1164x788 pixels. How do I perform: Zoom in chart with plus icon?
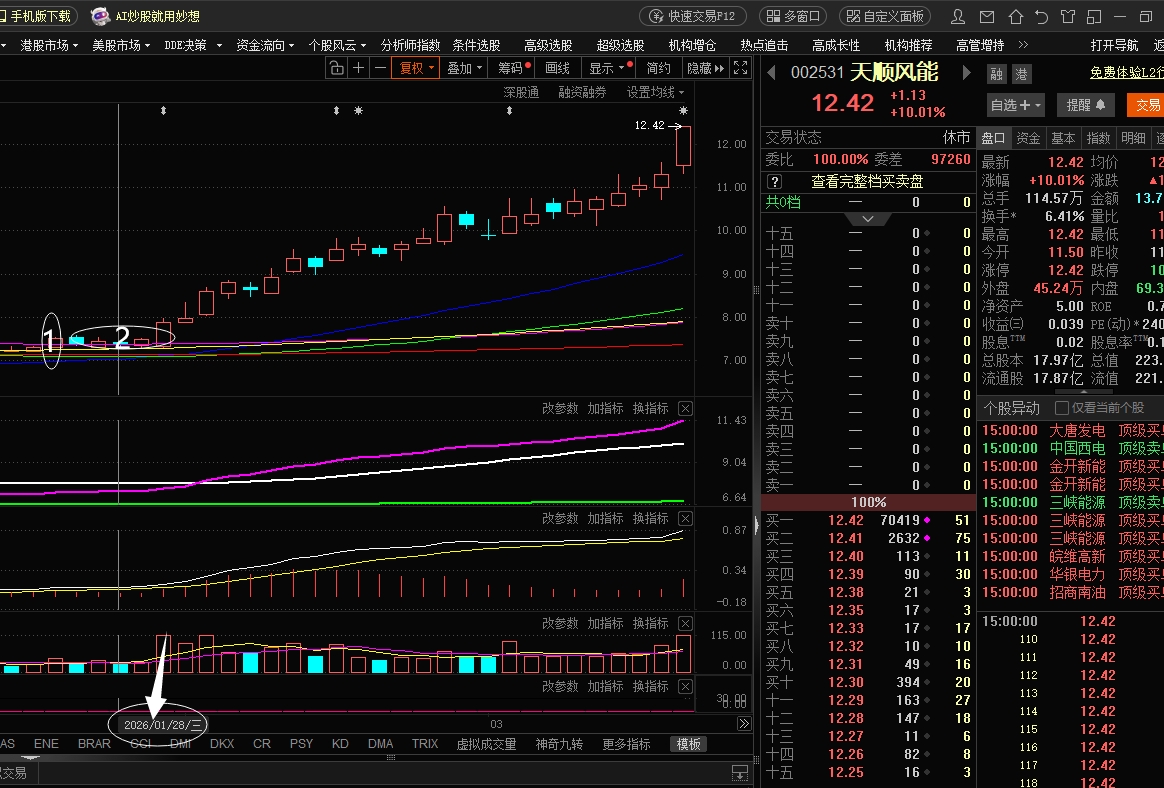(359, 68)
